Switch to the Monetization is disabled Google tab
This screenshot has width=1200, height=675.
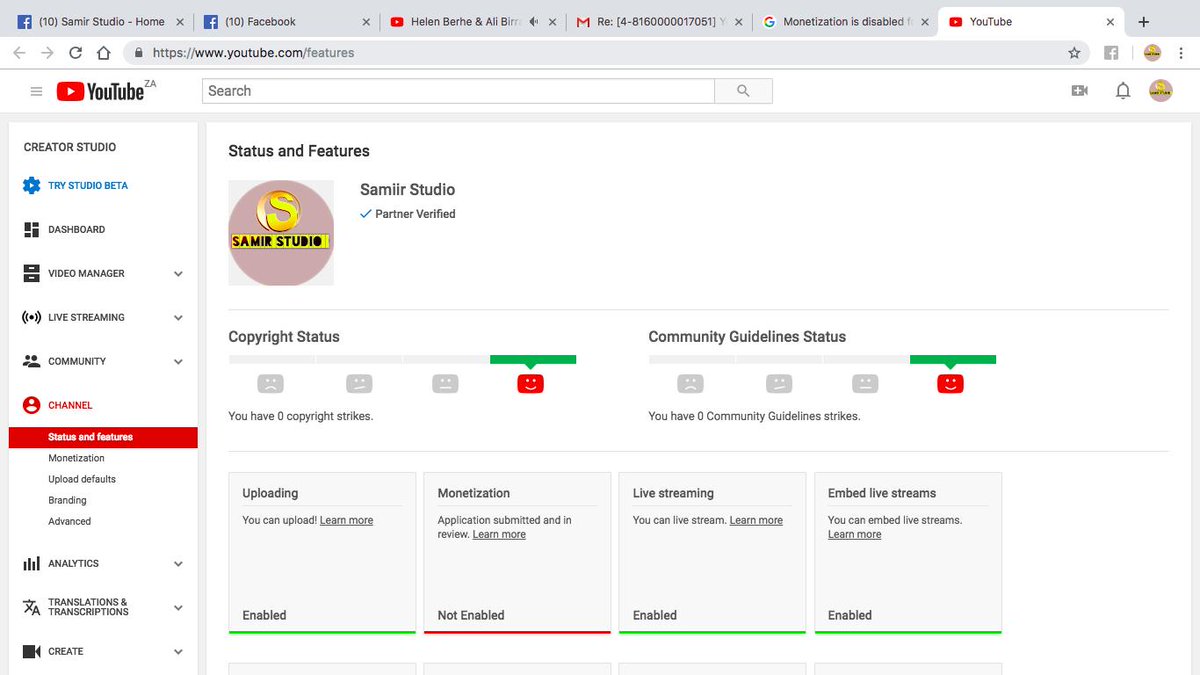[845, 21]
